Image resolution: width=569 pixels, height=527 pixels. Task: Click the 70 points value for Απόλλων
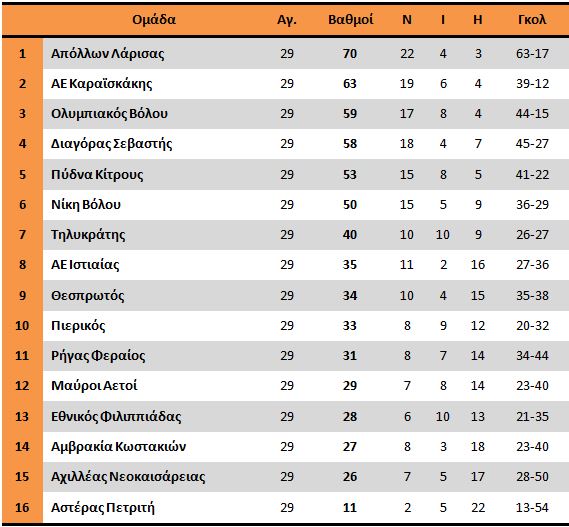point(350,54)
